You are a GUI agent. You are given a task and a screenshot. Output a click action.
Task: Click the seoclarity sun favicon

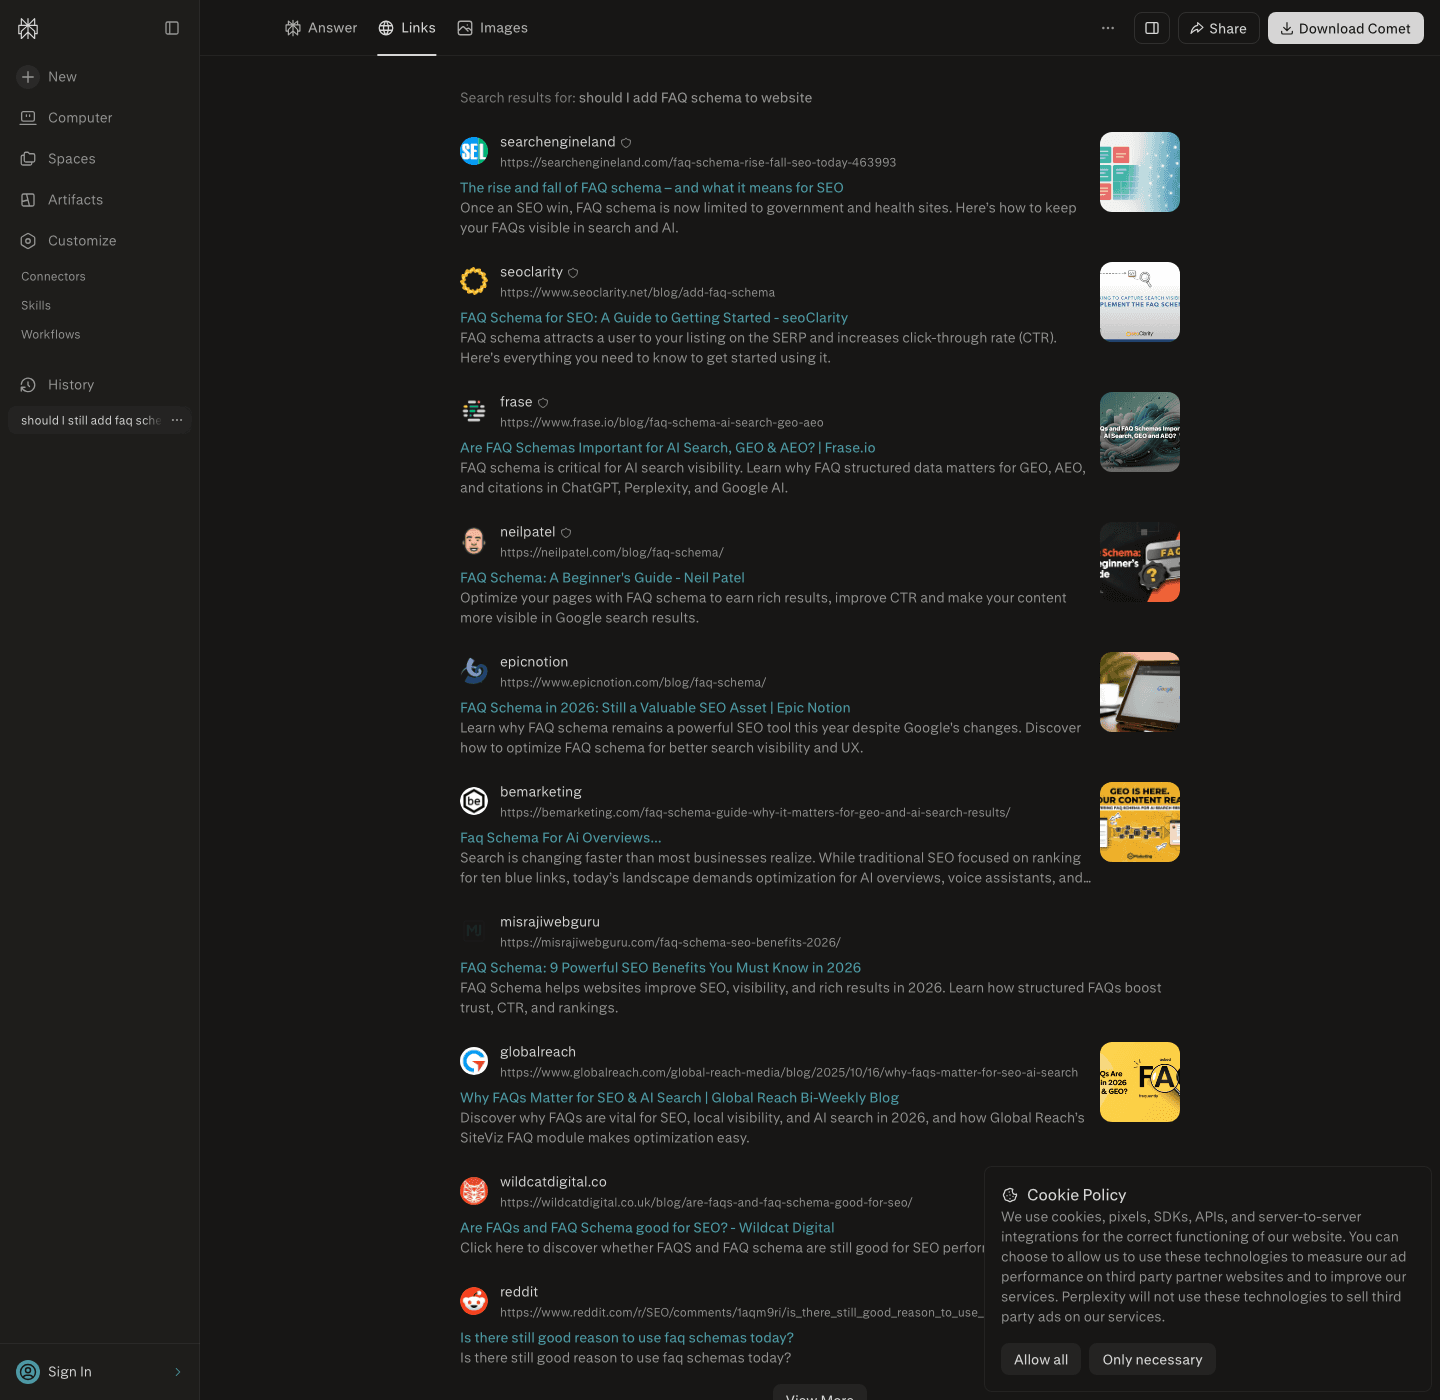coord(474,281)
